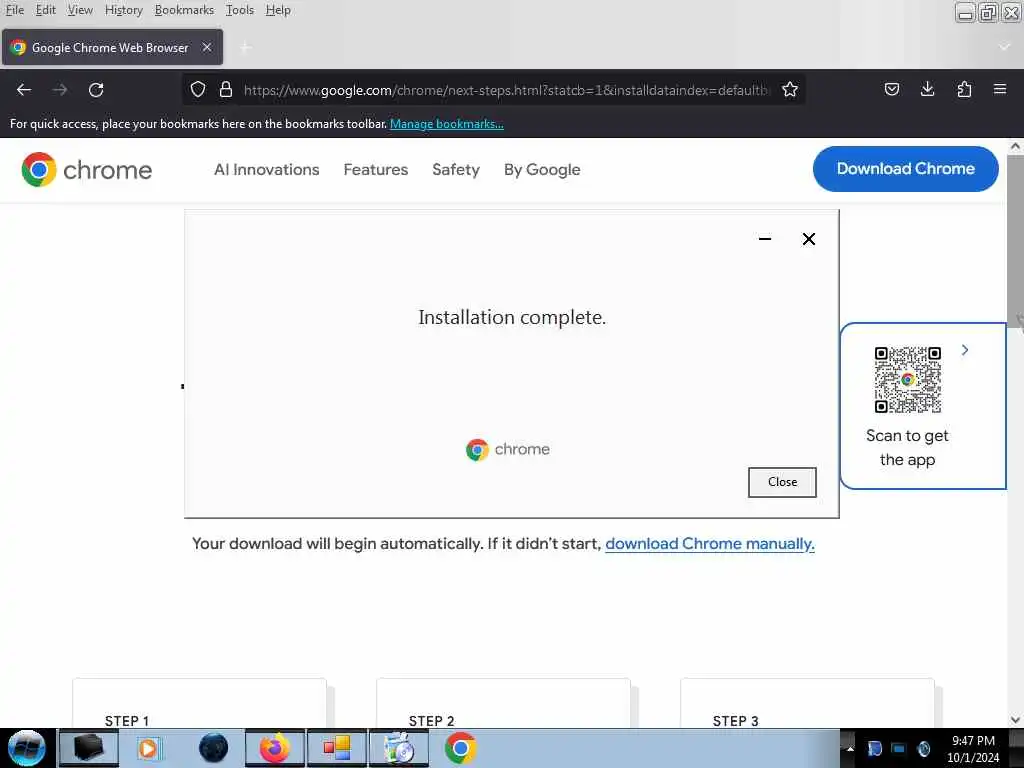
Task: Open the View menu
Action: (x=80, y=10)
